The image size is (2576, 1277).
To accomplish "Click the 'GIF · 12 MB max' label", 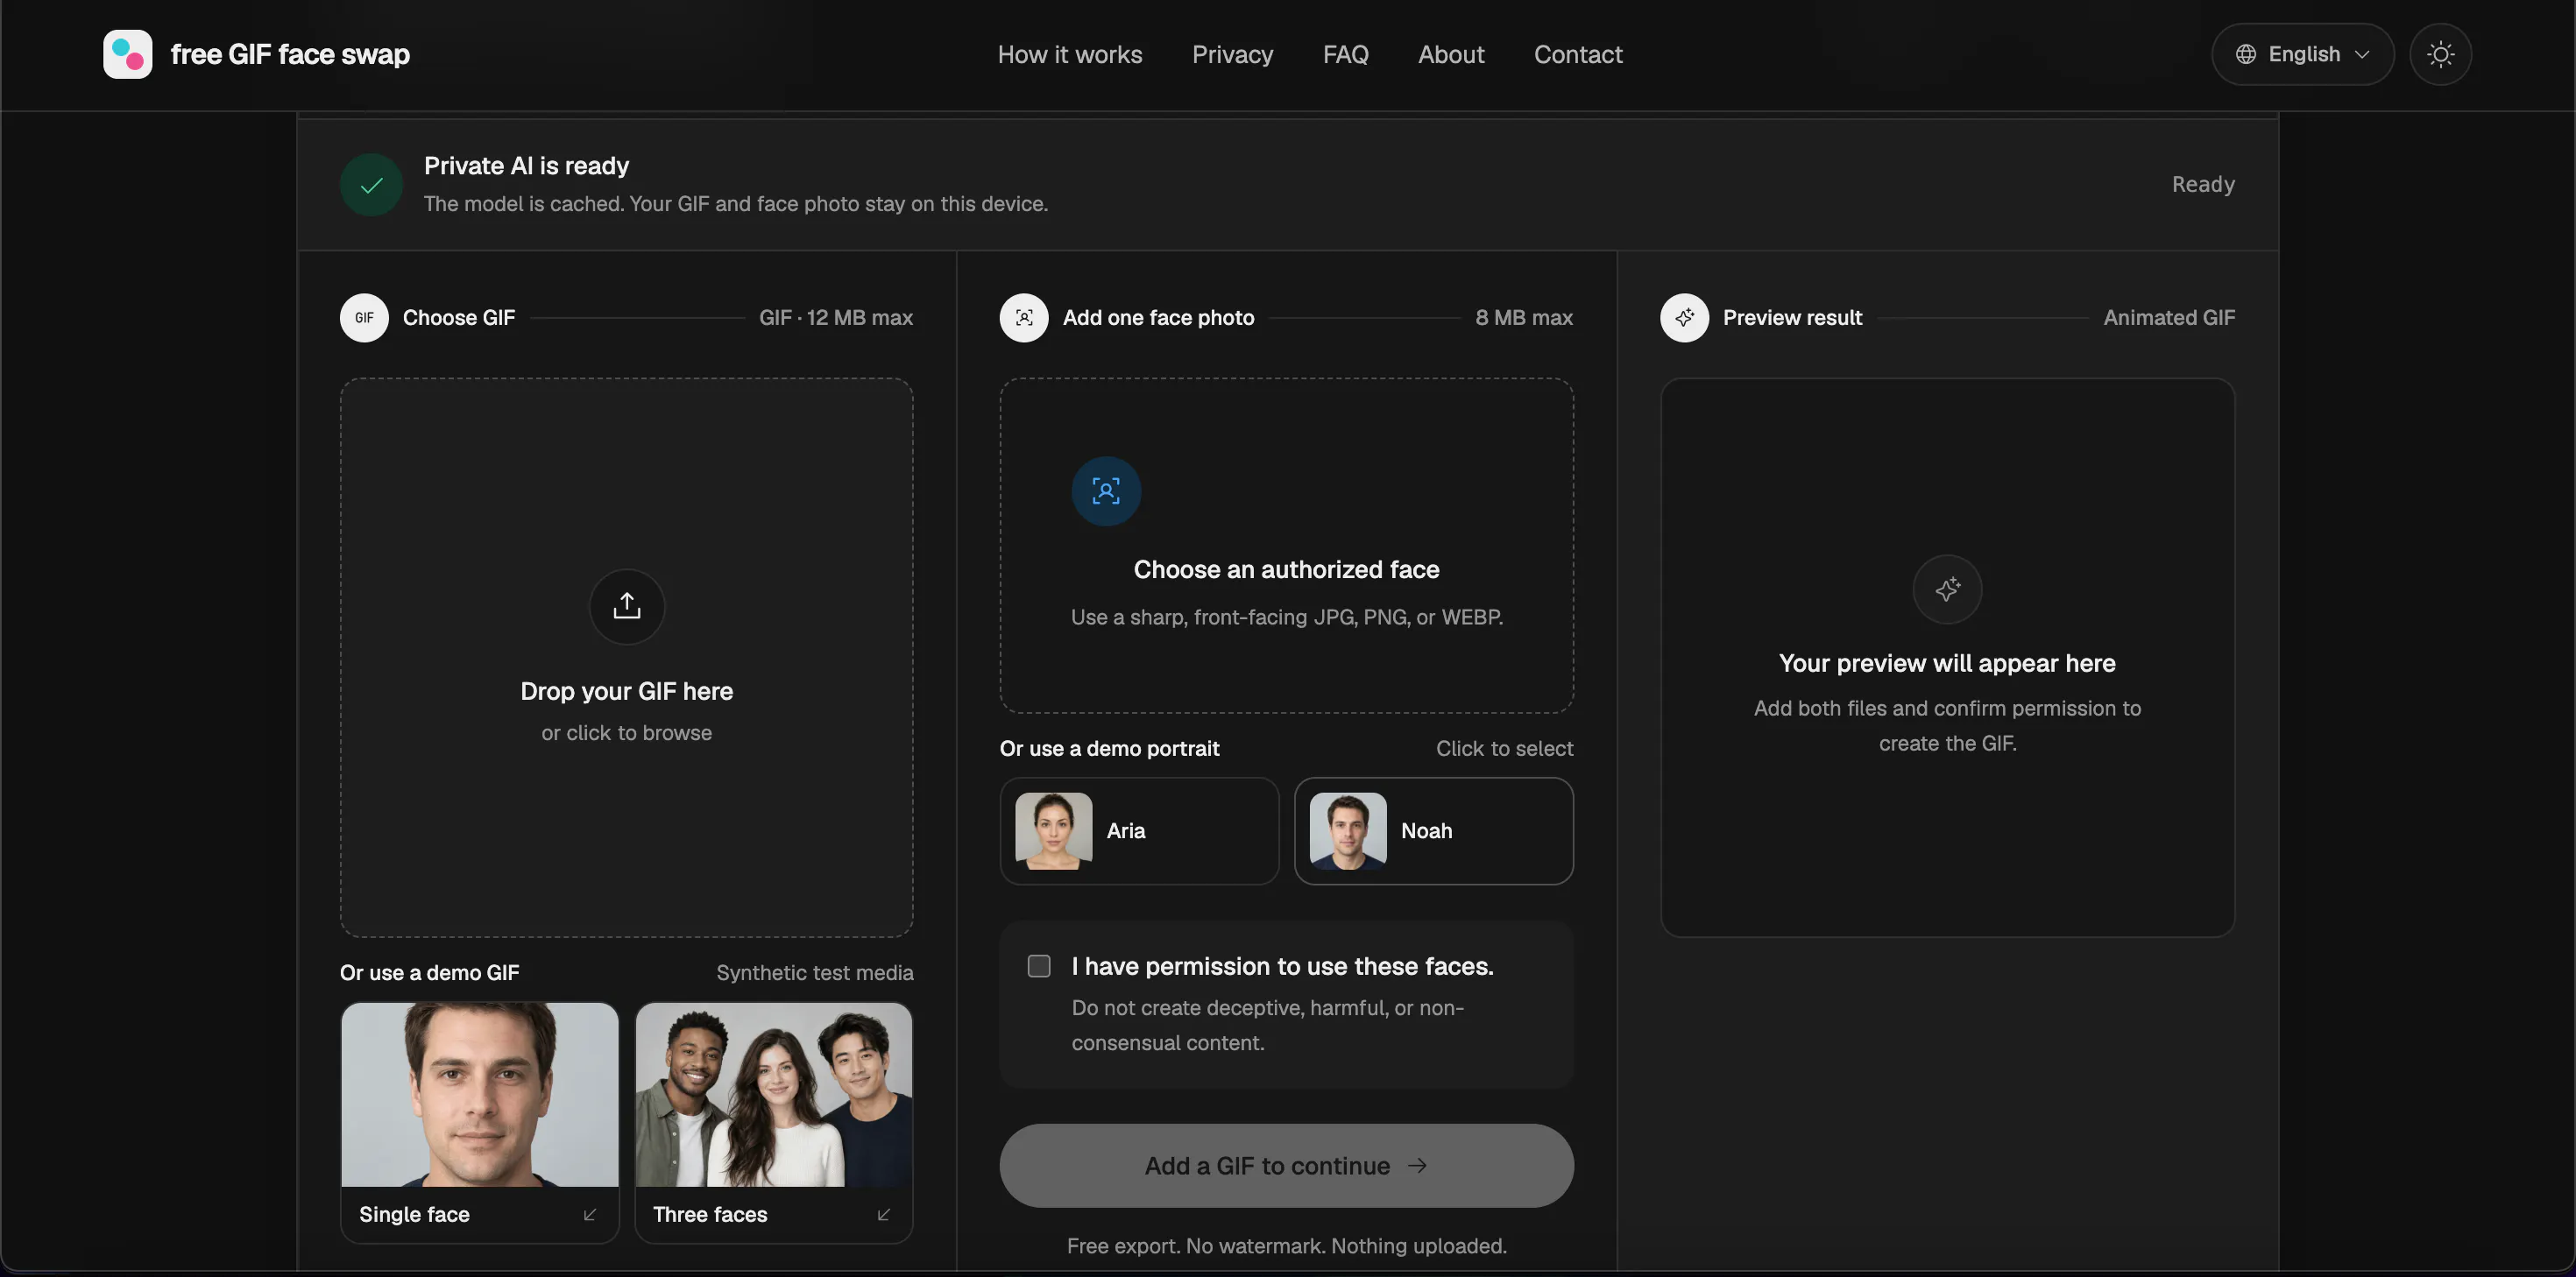I will coord(836,318).
